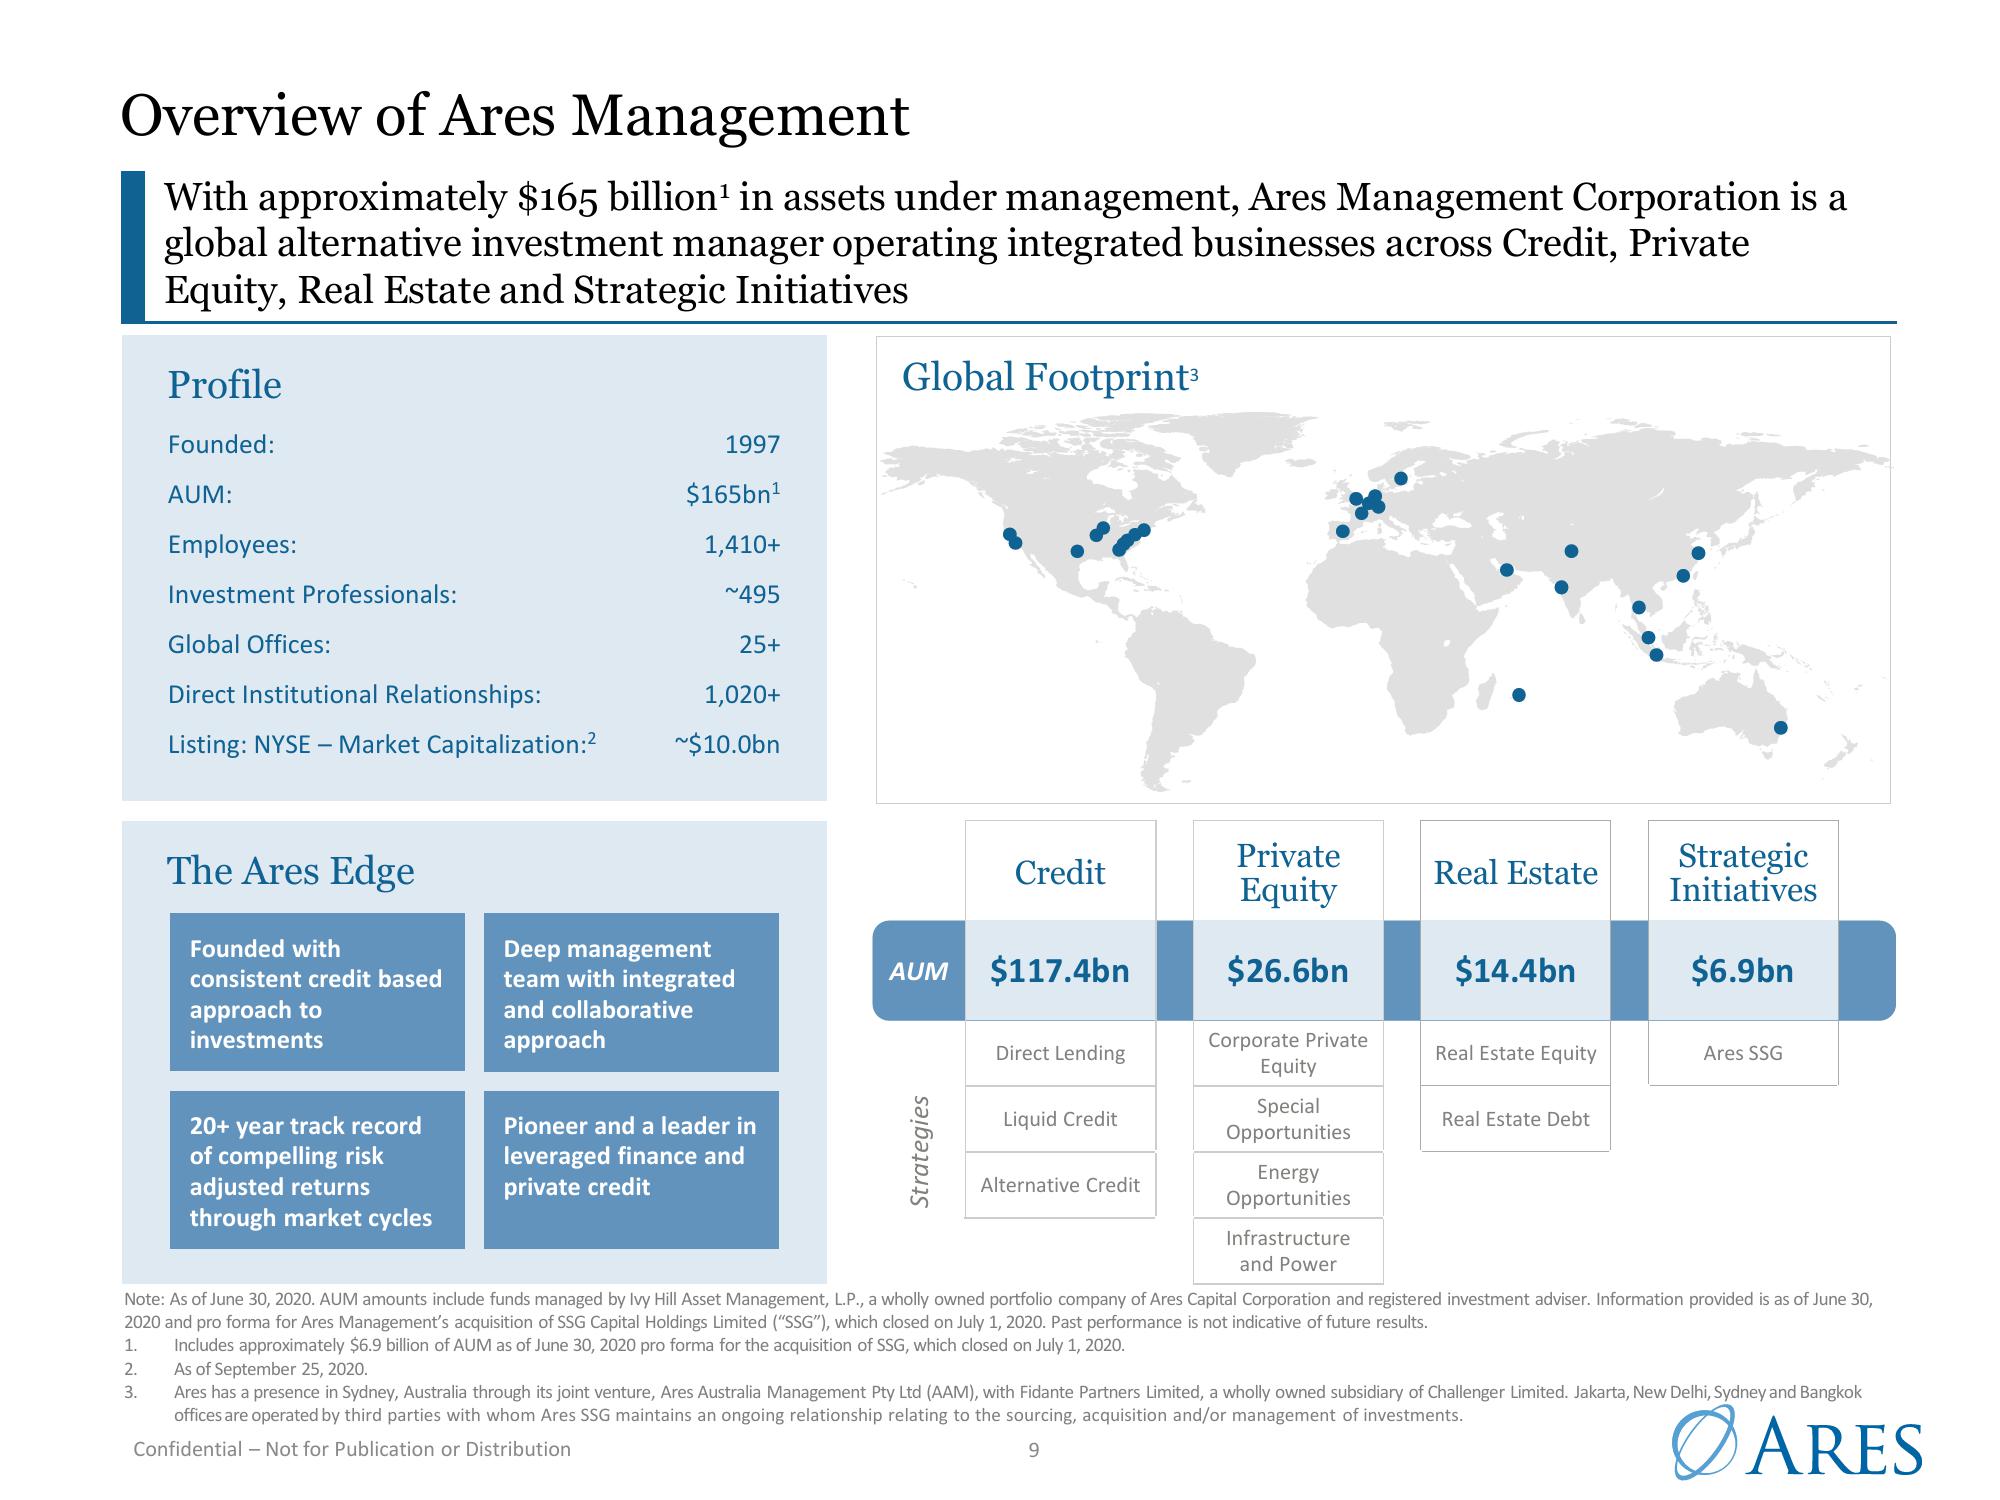Click the Global Footprint heading
The image size is (2000, 1500).
pos(1050,377)
